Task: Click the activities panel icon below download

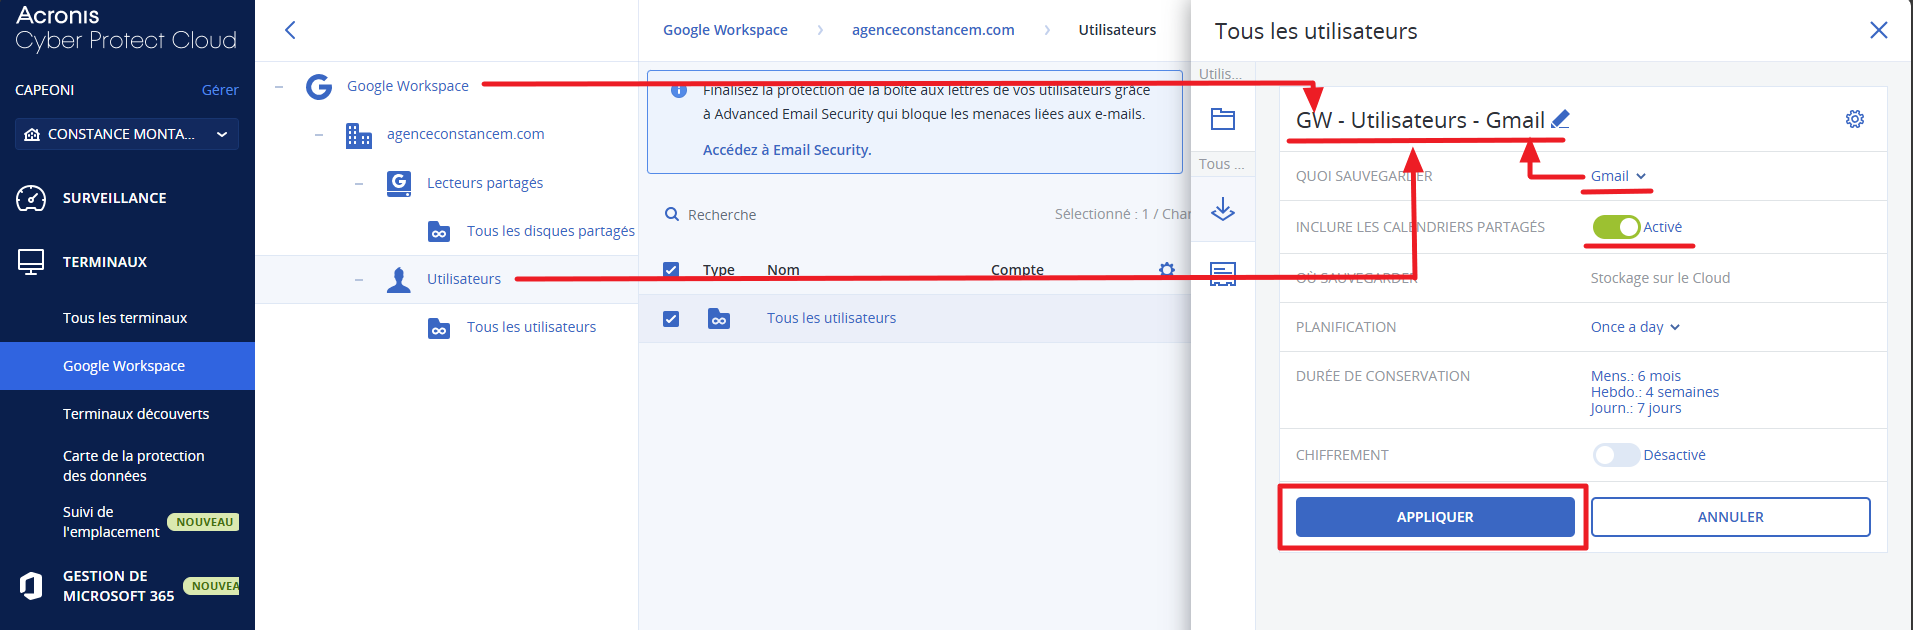Action: click(1223, 274)
